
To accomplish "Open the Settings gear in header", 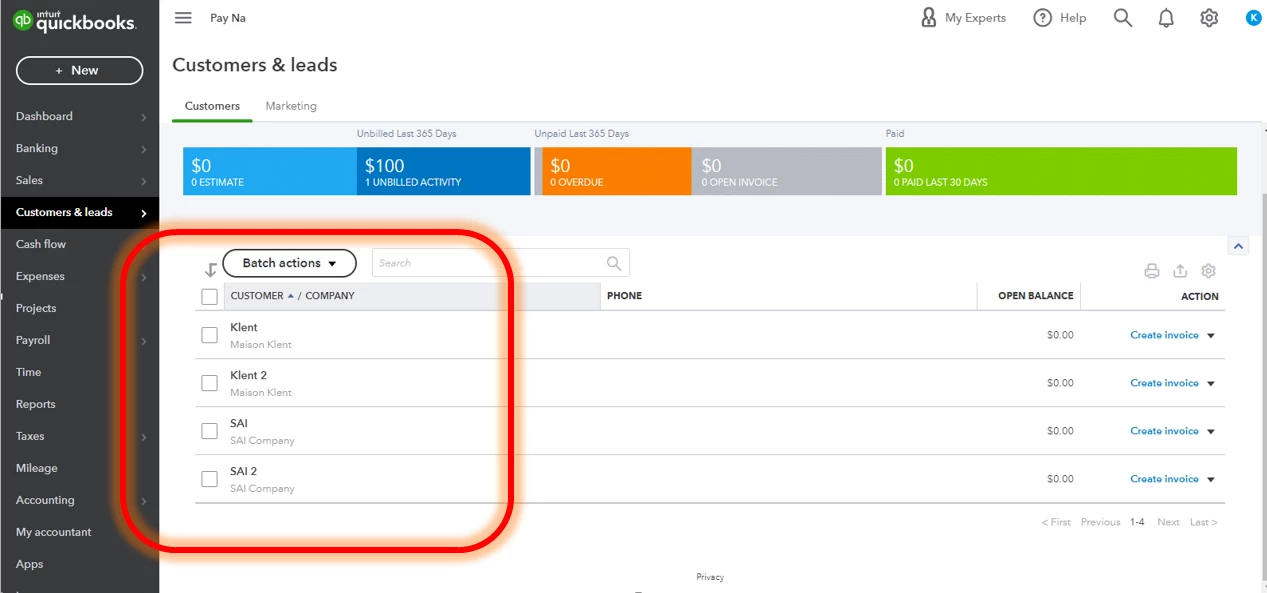I will coord(1209,18).
